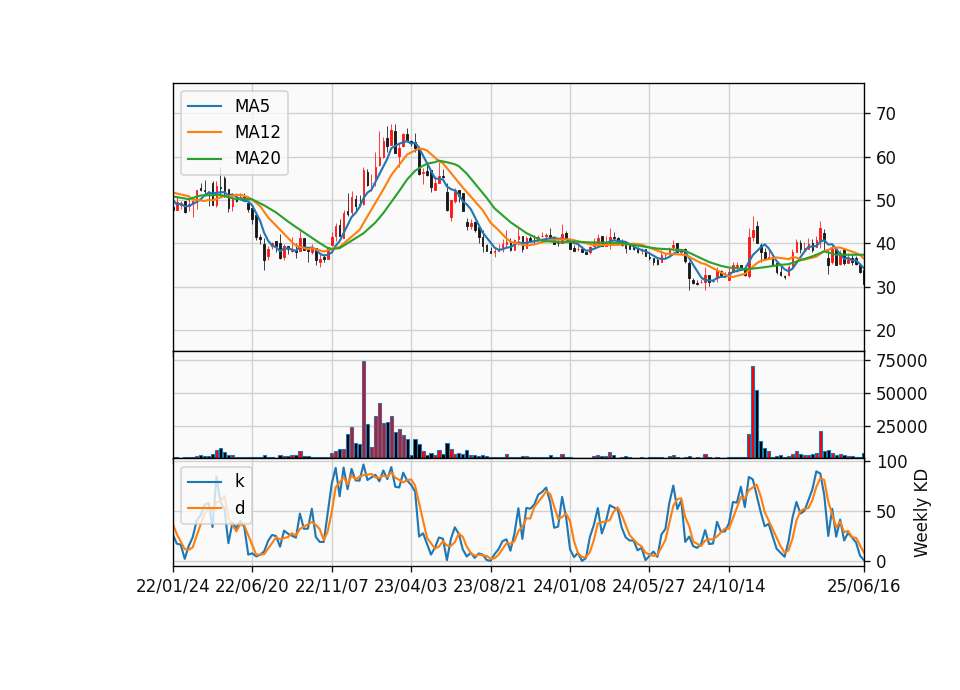960x690 pixels.
Task: Click the MA5 legend label
Action: [x=252, y=106]
